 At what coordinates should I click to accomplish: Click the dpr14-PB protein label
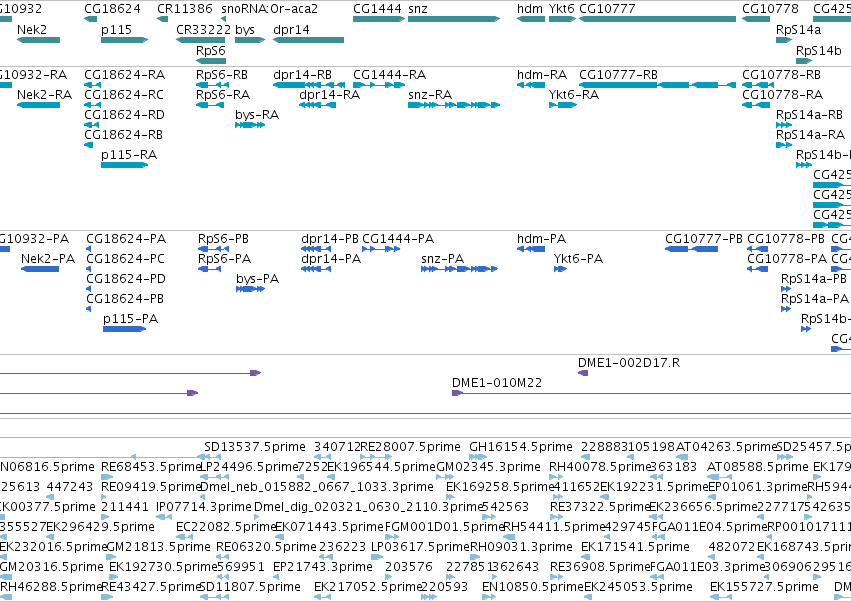pyautogui.click(x=329, y=238)
